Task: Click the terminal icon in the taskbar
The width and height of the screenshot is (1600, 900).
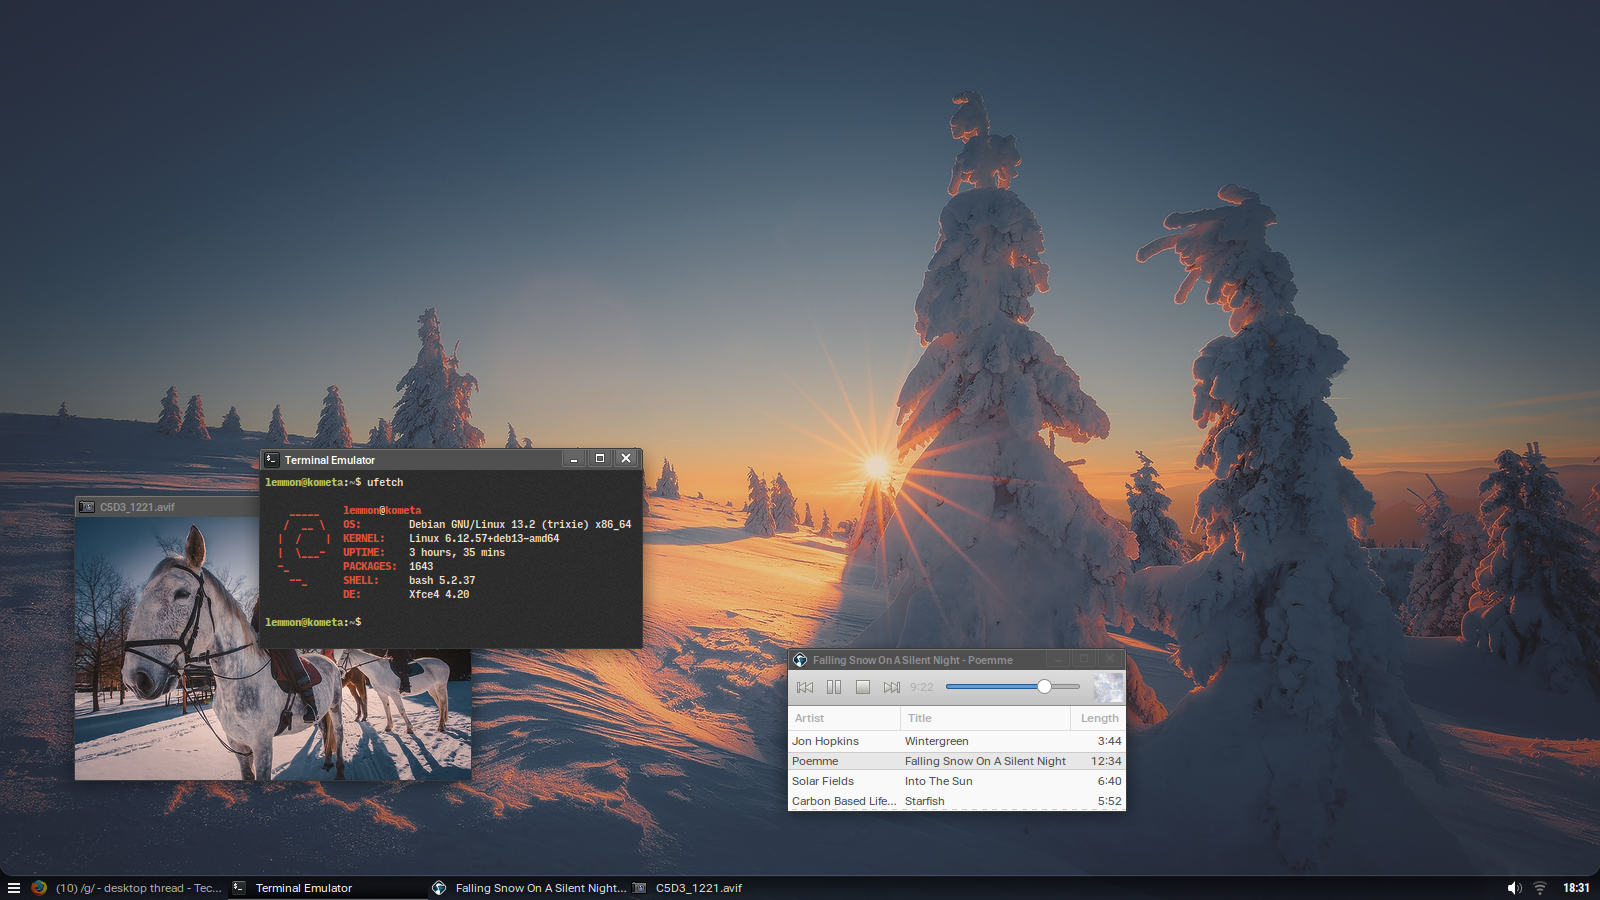Action: tap(239, 888)
